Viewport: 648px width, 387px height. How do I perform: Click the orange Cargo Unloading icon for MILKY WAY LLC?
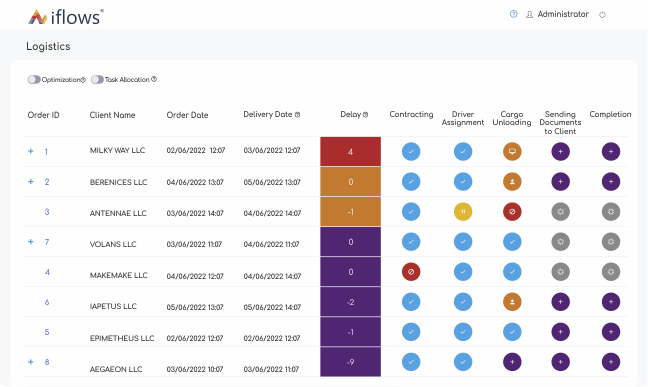(x=512, y=151)
